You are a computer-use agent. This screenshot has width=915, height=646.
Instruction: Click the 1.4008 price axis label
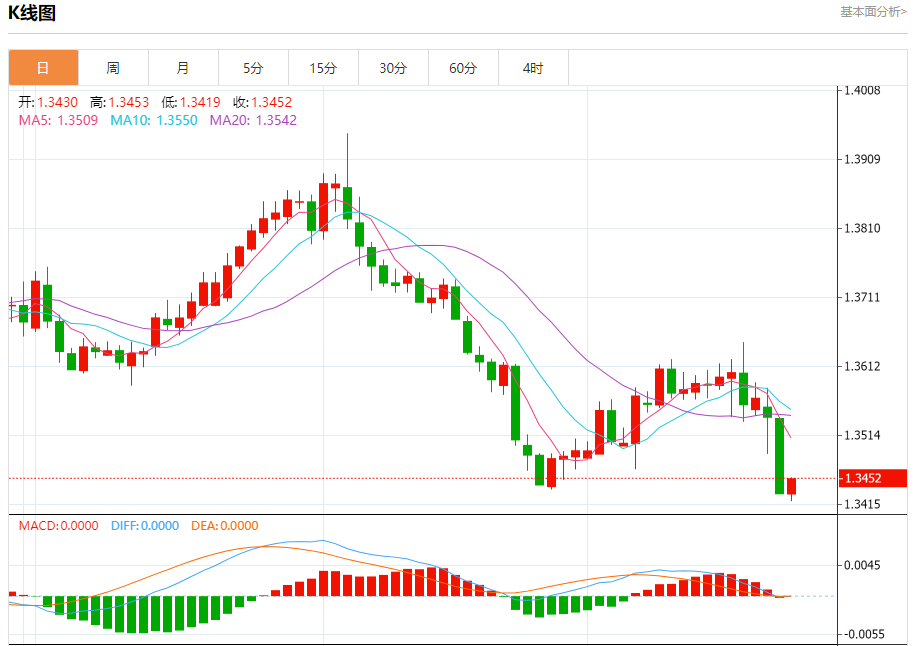click(x=862, y=90)
